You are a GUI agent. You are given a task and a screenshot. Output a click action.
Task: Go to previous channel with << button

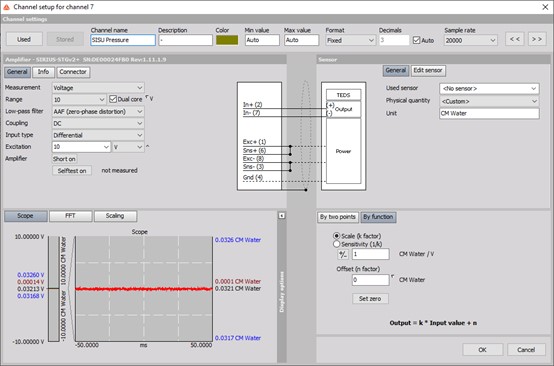[514, 39]
